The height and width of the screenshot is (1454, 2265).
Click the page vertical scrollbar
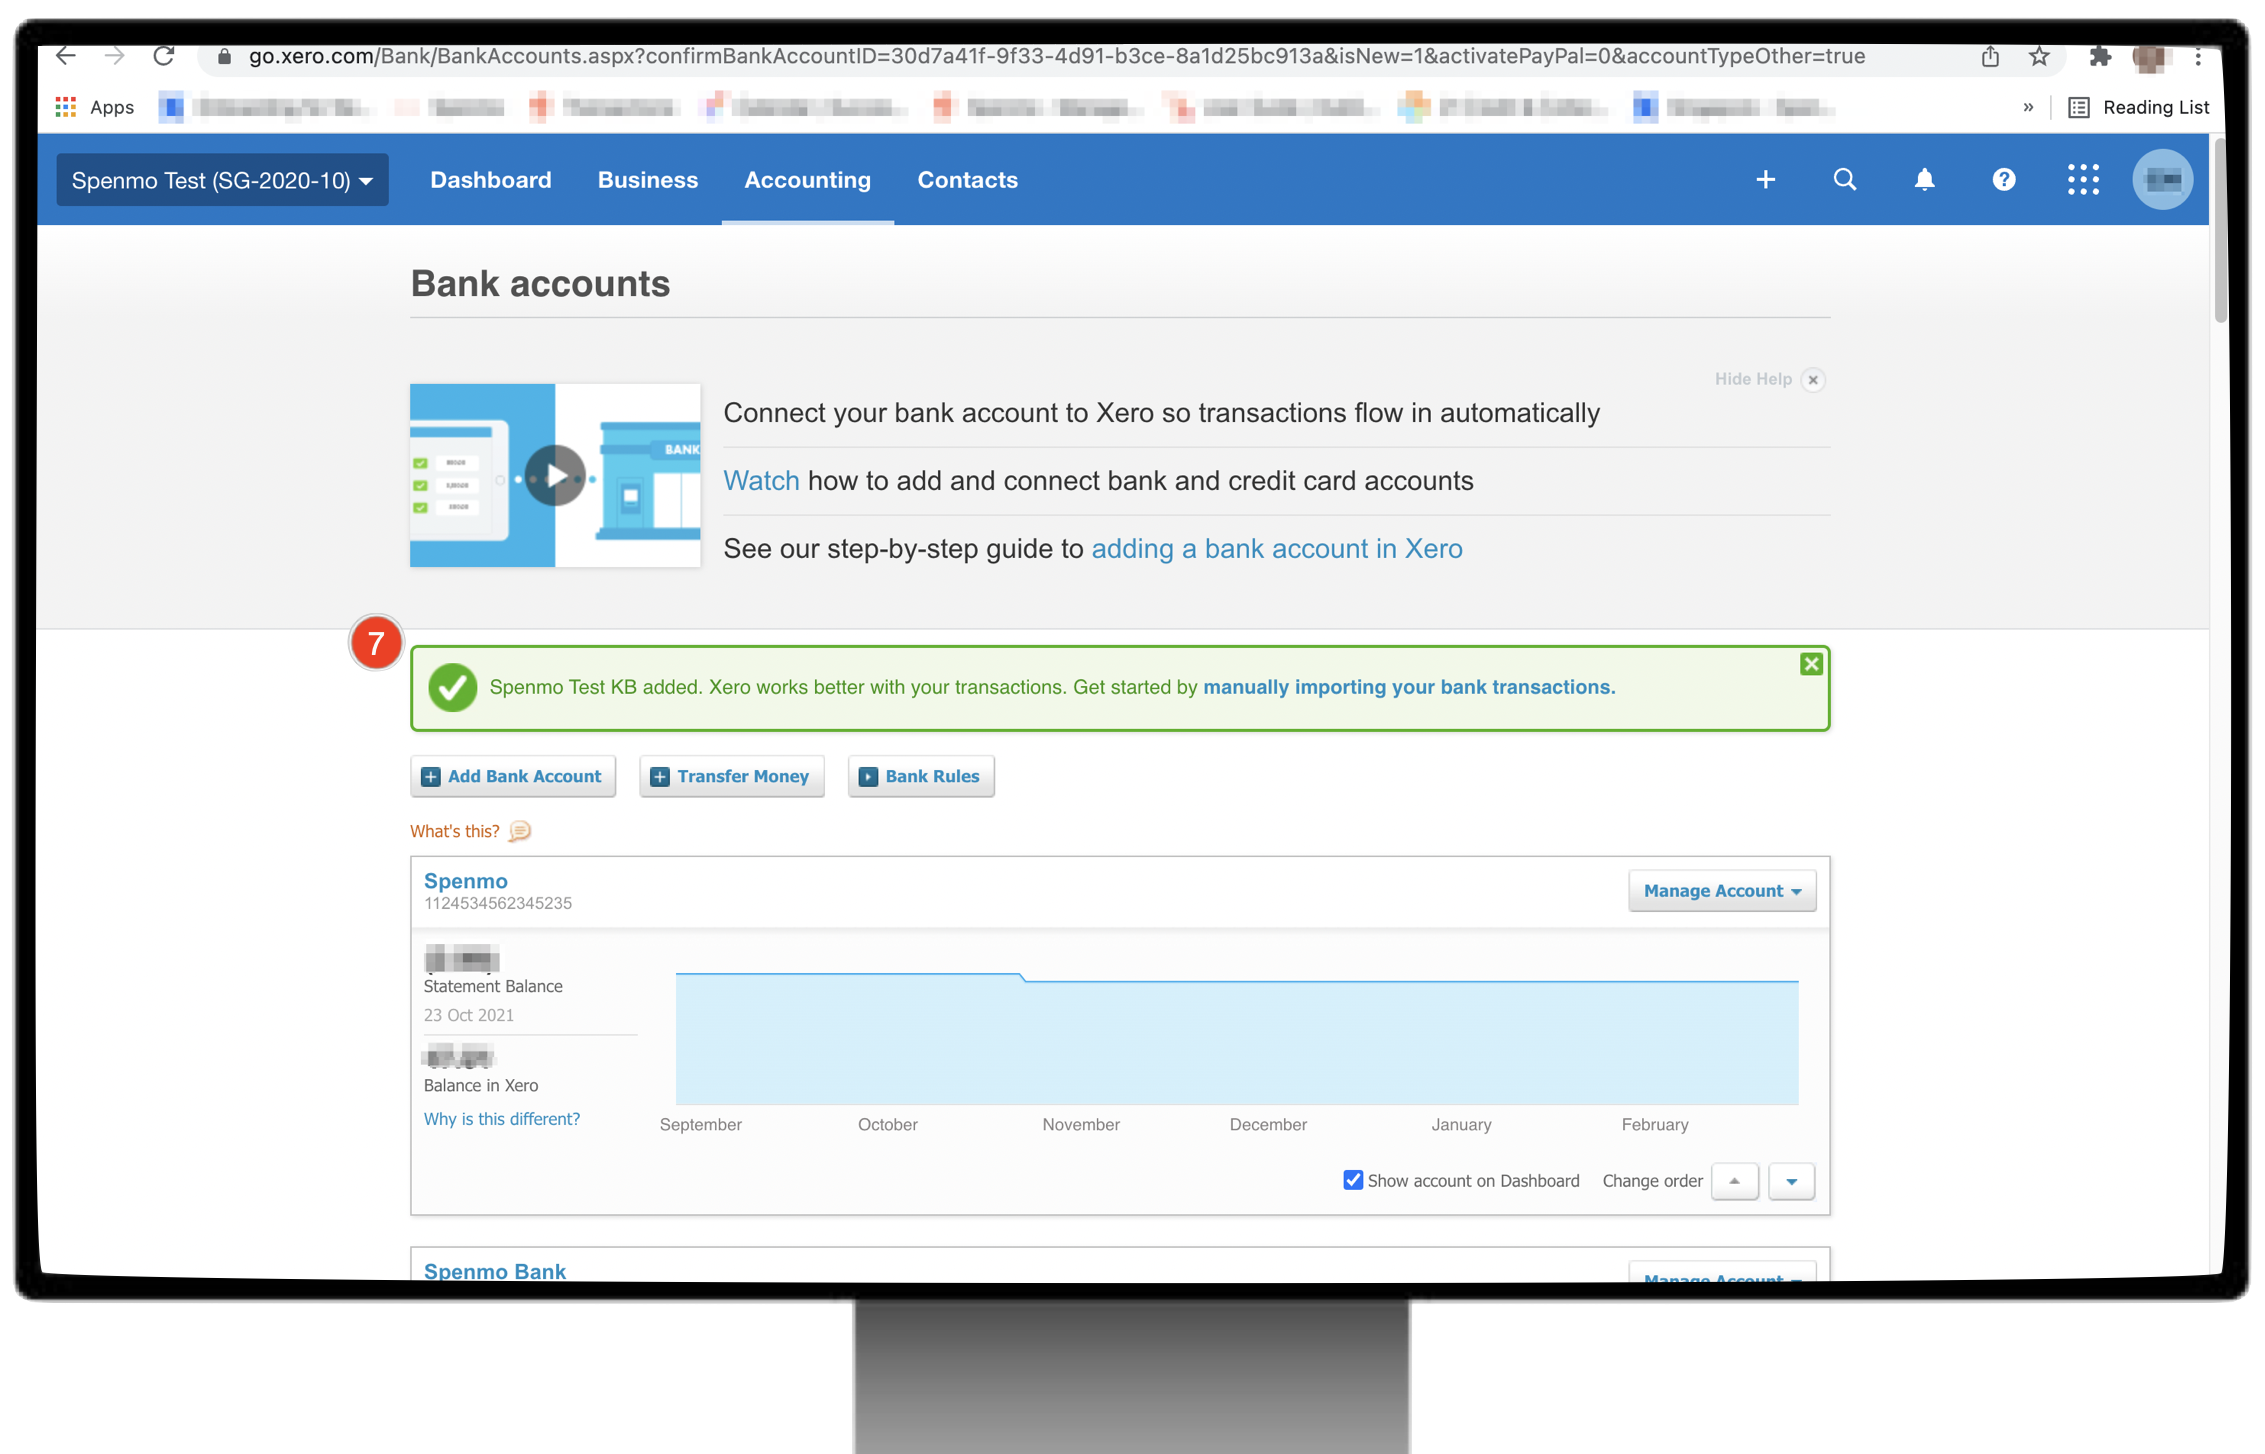(x=2221, y=232)
